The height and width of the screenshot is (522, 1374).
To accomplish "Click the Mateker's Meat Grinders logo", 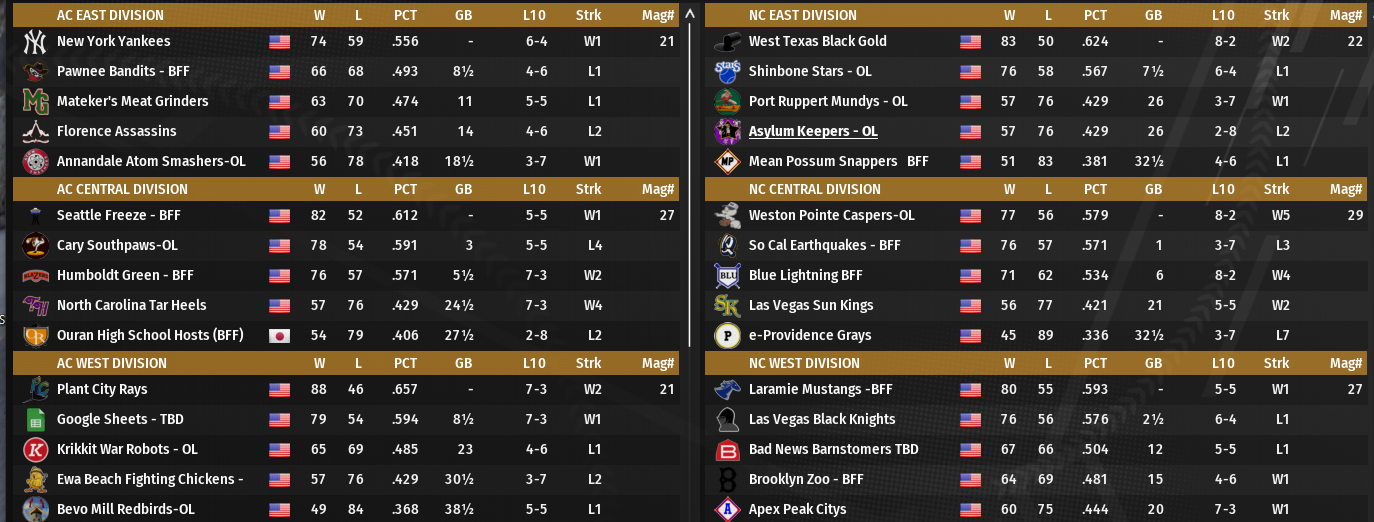I will (35, 102).
